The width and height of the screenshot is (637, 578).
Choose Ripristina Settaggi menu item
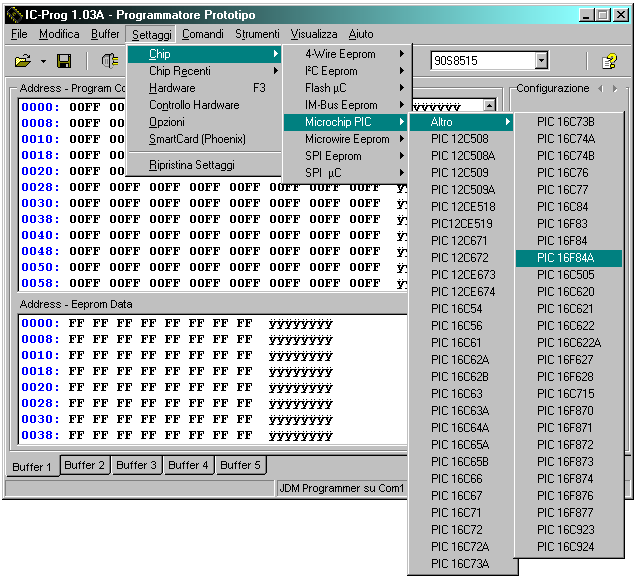(x=204, y=165)
